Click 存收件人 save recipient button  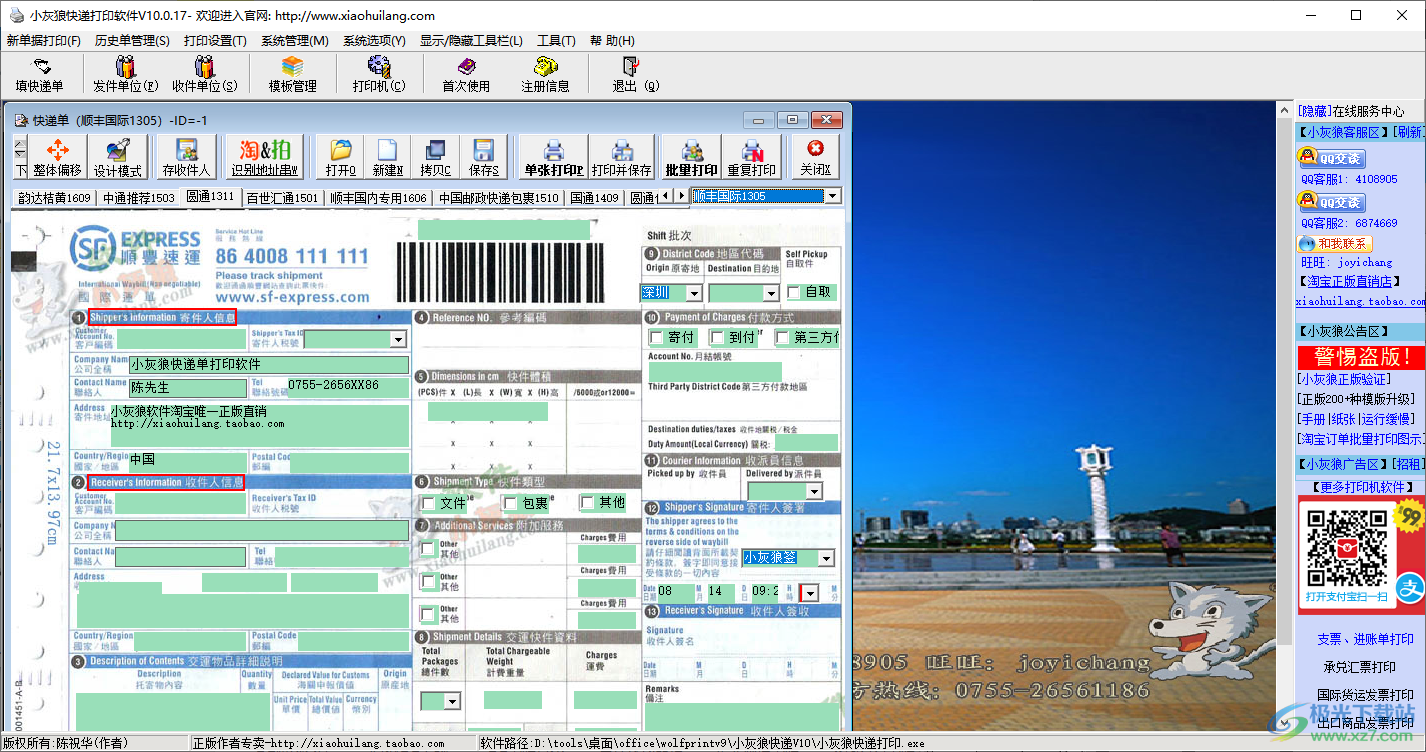(x=187, y=158)
